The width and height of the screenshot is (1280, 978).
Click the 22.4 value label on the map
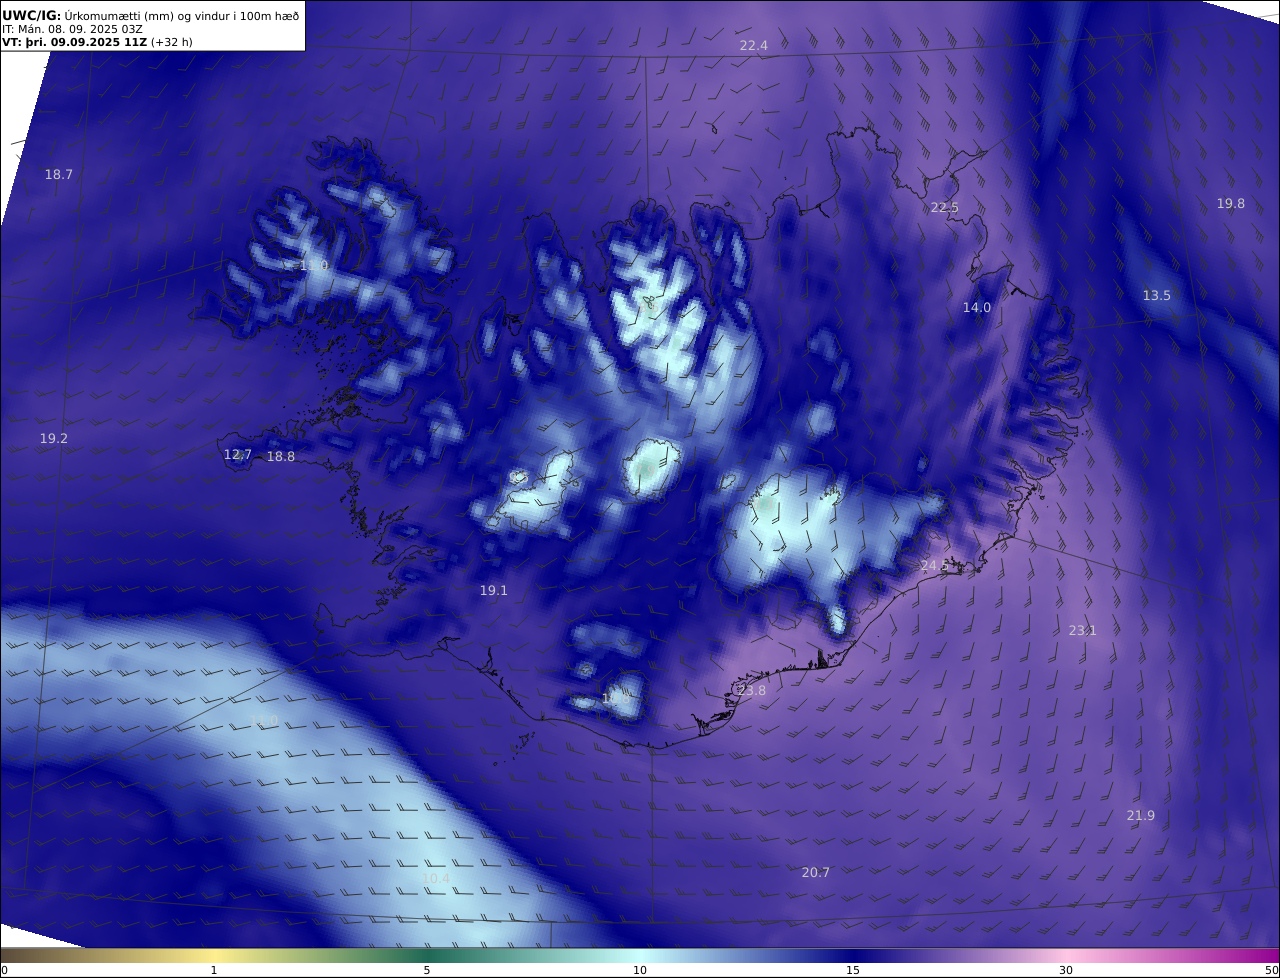pyautogui.click(x=753, y=46)
